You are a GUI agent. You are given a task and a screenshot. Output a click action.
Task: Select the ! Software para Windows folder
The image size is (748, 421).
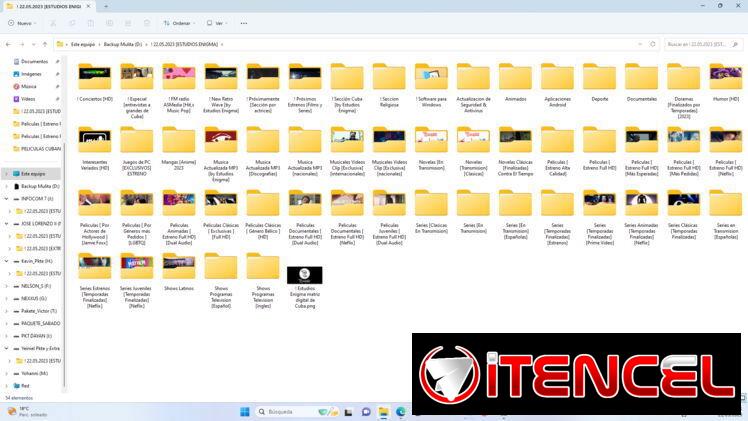[431, 85]
